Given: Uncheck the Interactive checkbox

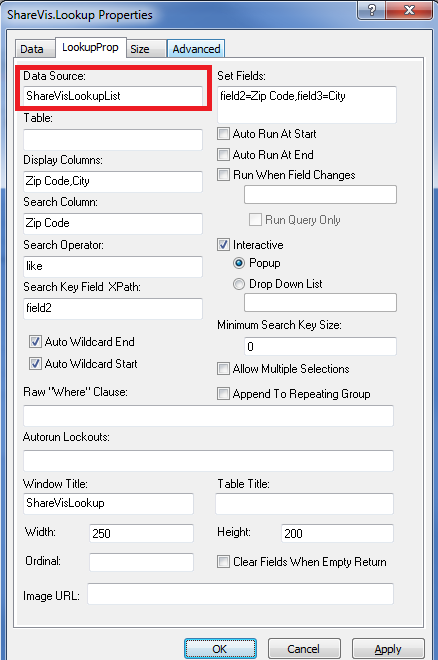Looking at the screenshot, I should click(223, 245).
